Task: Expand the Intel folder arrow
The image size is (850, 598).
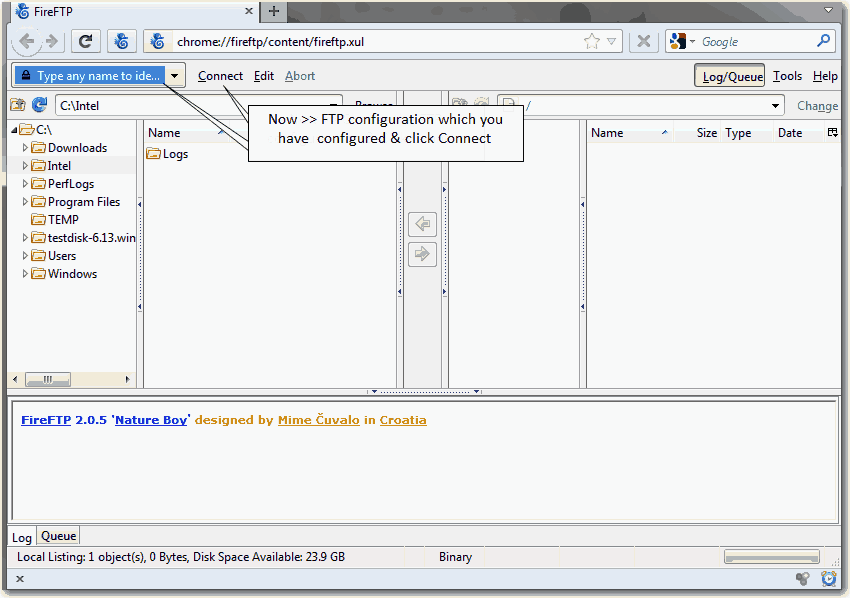Action: pos(25,165)
